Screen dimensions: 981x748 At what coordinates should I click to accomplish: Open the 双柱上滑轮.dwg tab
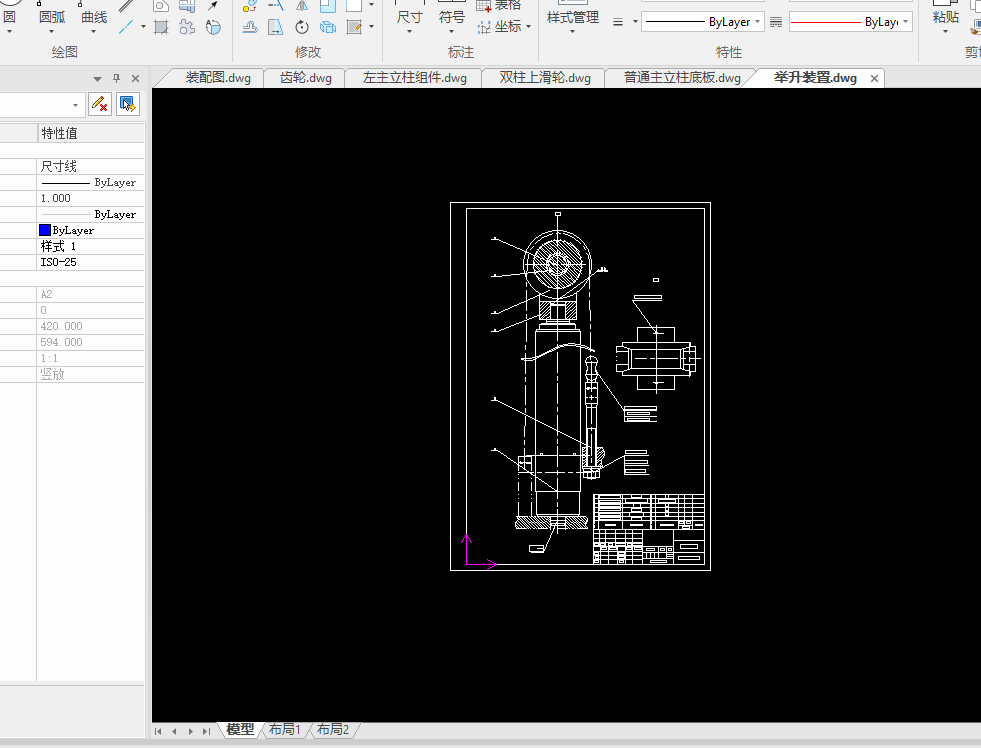544,77
